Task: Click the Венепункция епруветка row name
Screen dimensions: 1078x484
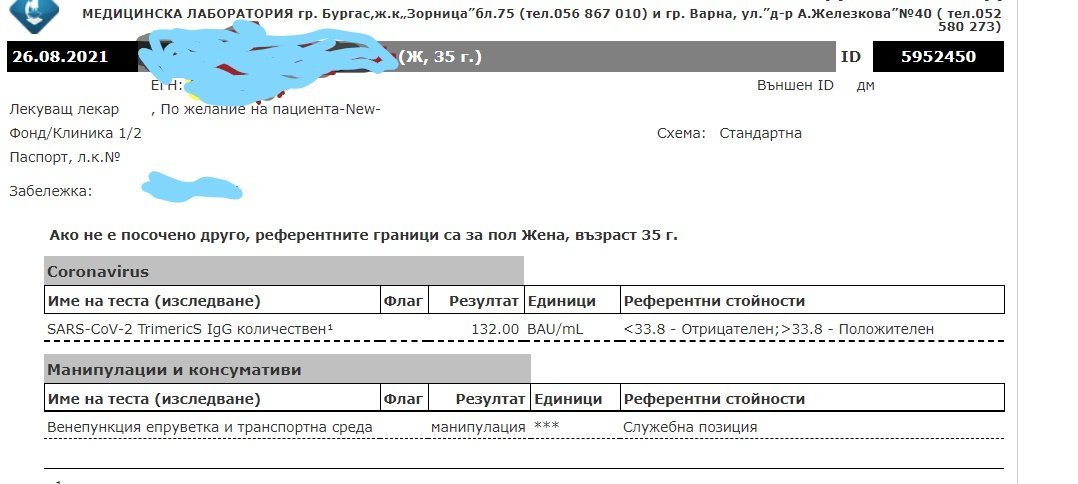Action: pyautogui.click(x=210, y=427)
